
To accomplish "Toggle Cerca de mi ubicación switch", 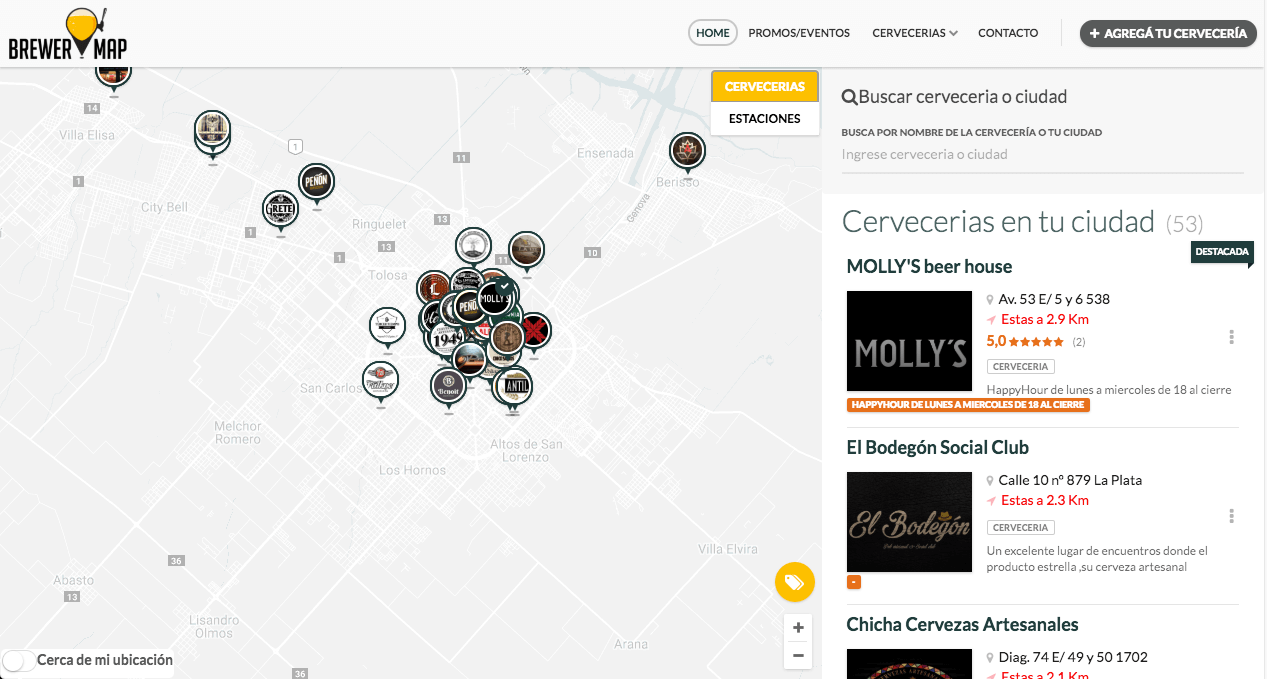I will point(18,660).
